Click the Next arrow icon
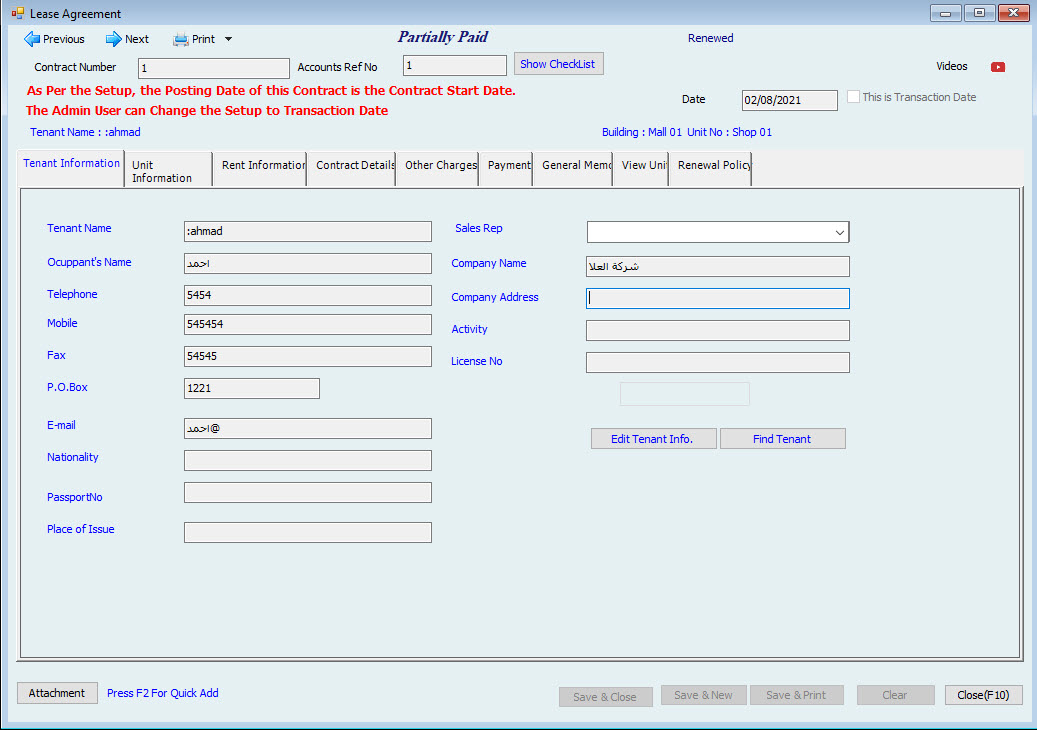This screenshot has height=730, width=1037. coord(113,39)
